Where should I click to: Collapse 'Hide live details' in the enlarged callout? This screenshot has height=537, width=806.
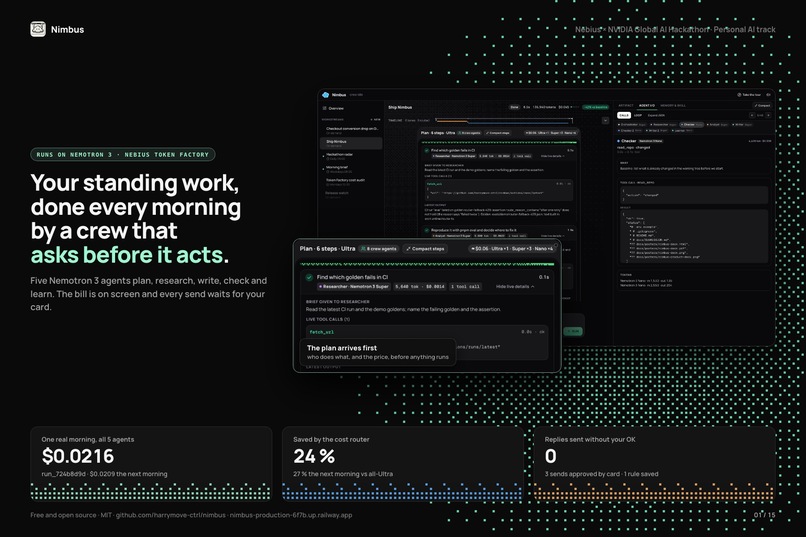[515, 286]
